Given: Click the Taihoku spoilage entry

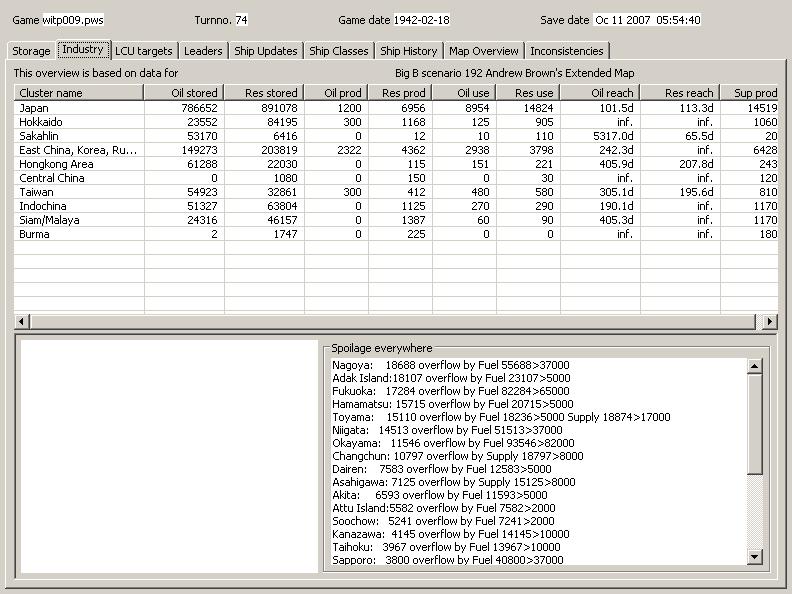Looking at the screenshot, I should (x=446, y=548).
